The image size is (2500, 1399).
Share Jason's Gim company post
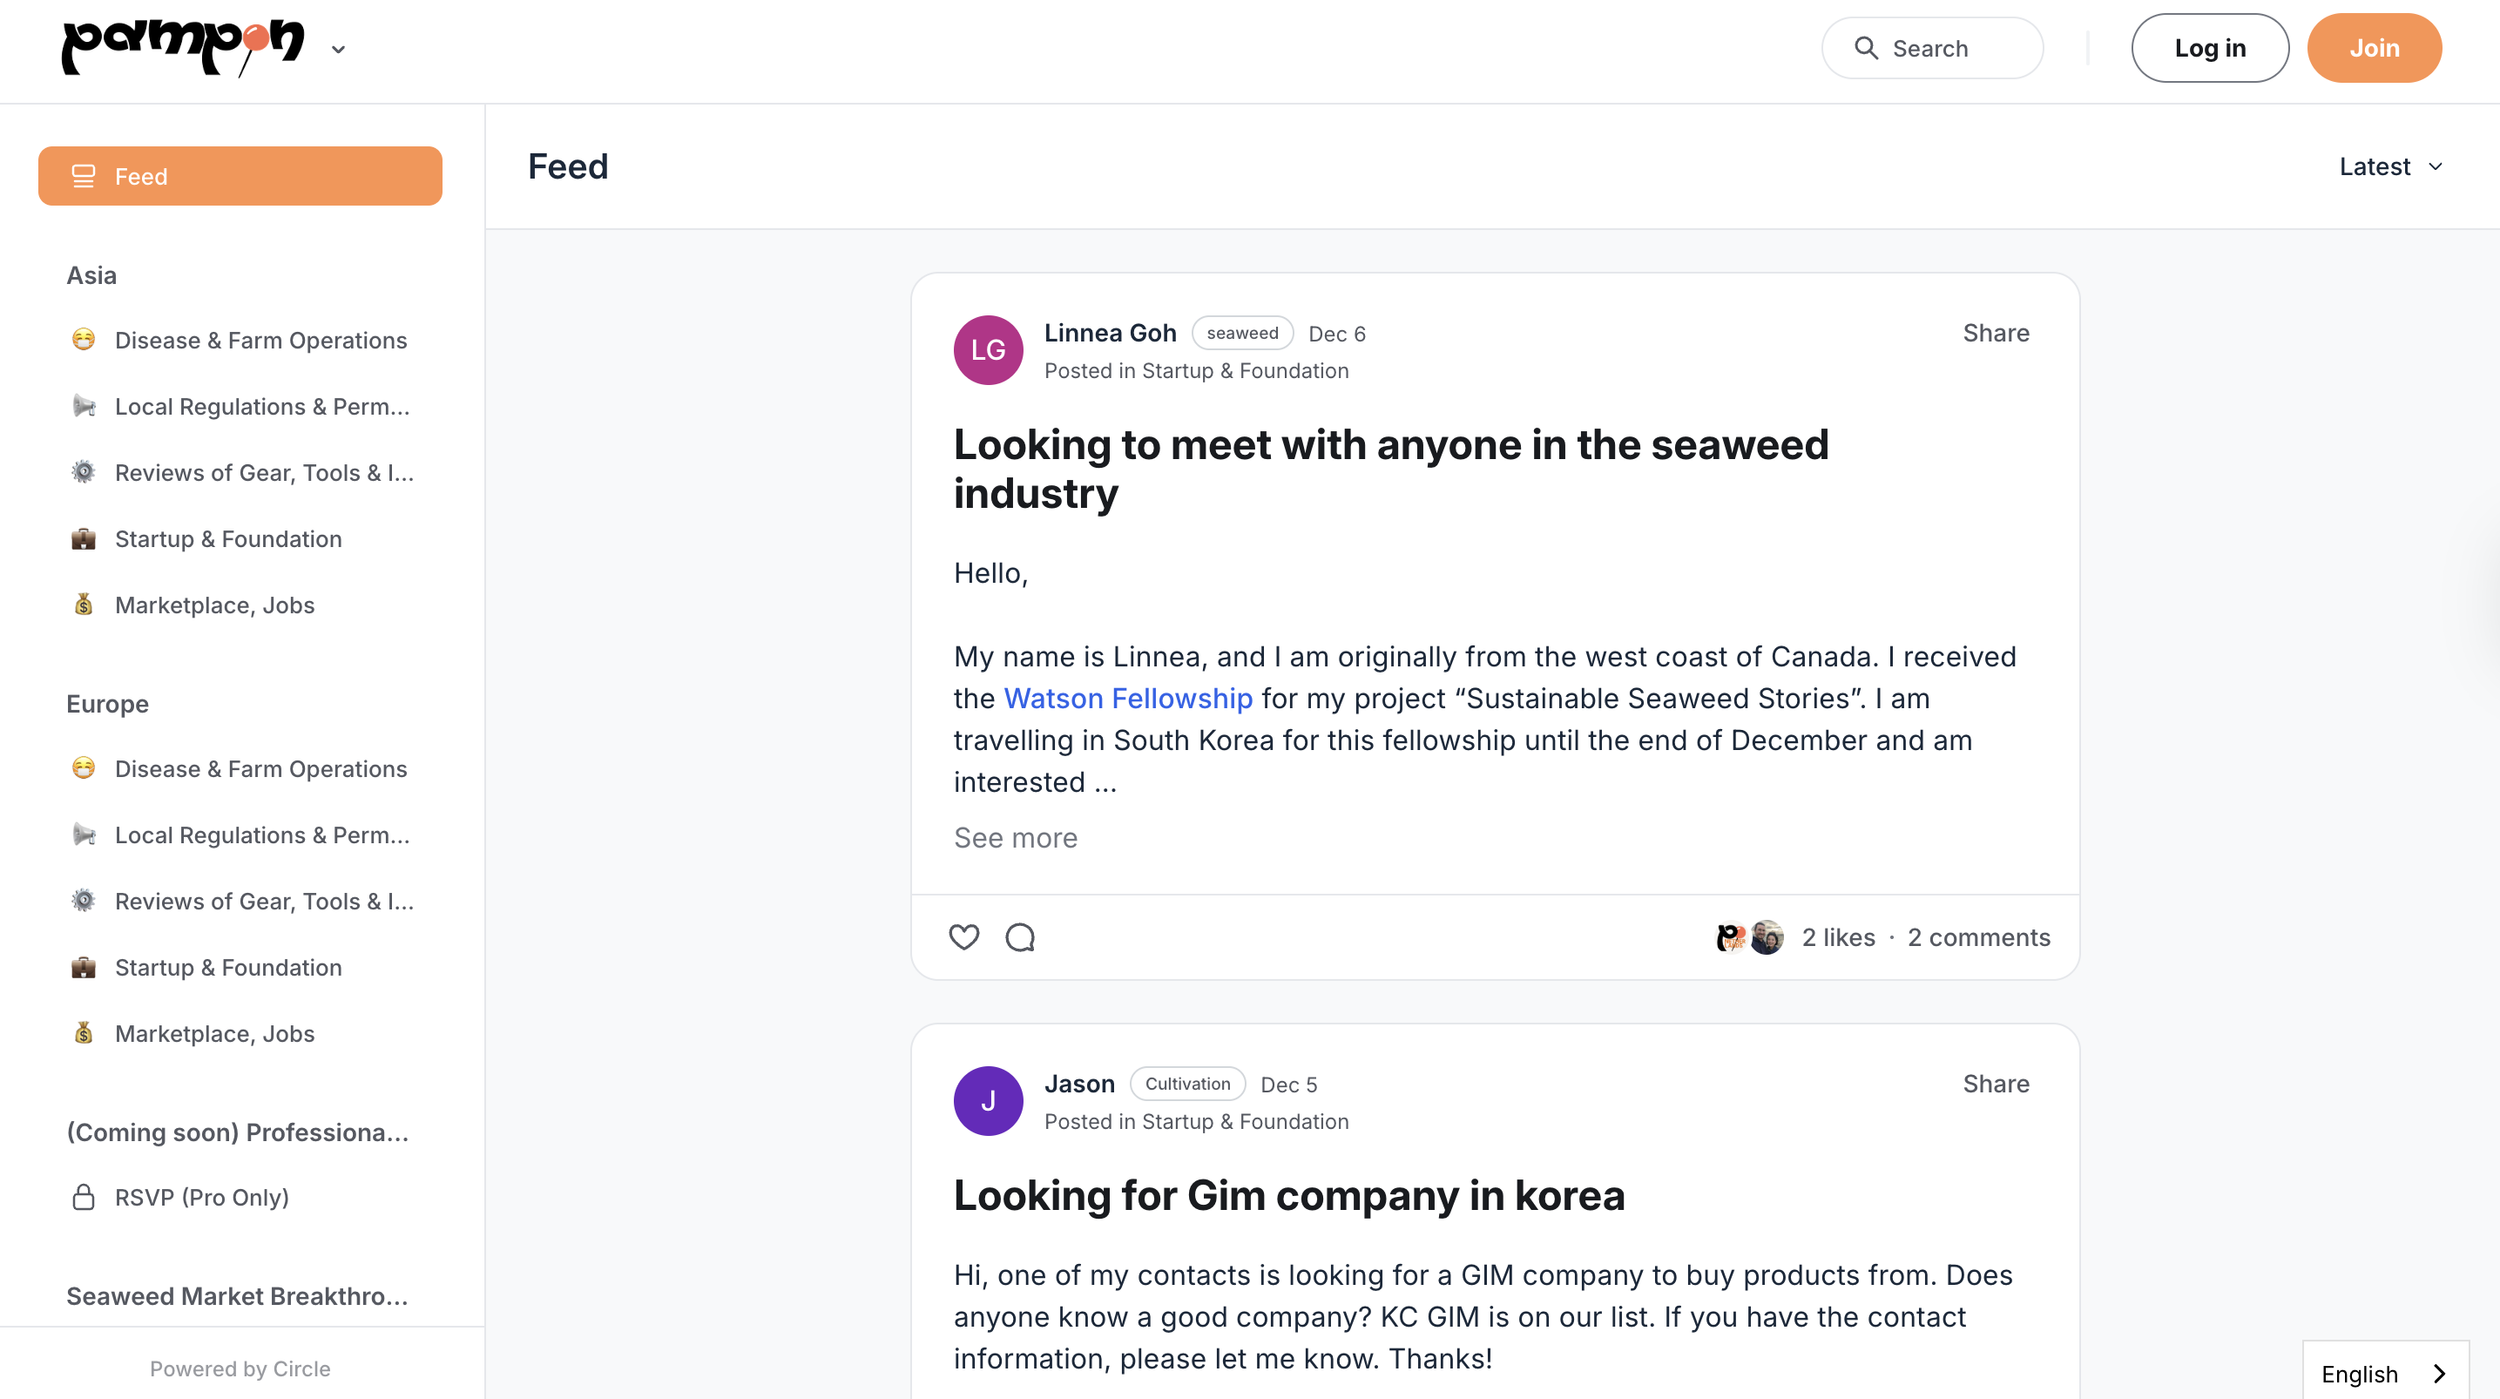[x=1995, y=1084]
